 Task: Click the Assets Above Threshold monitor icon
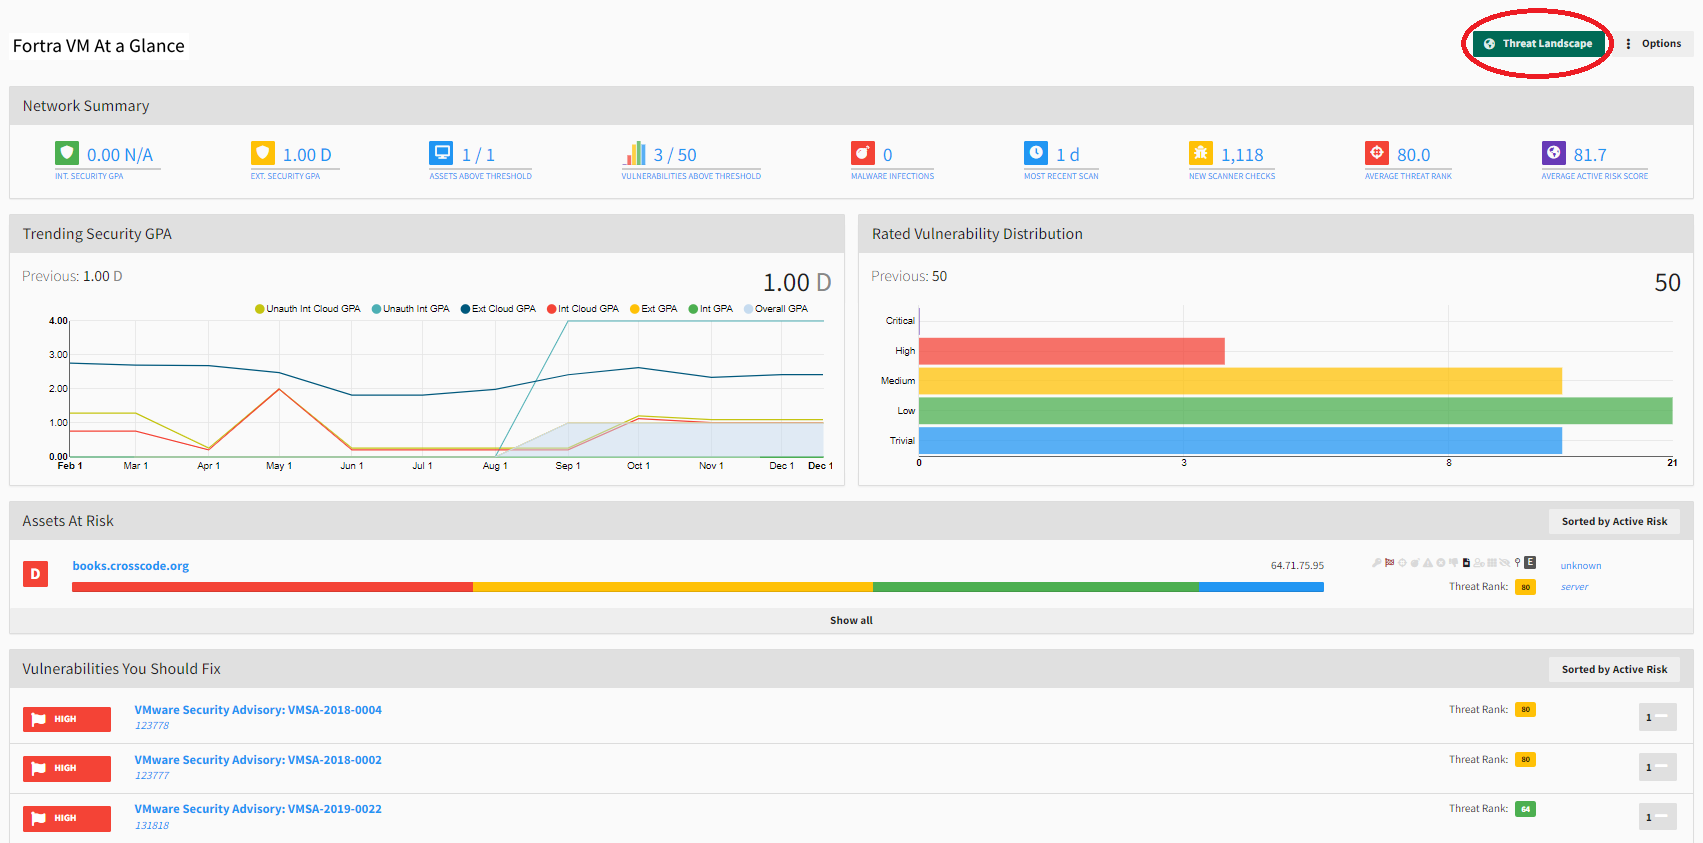pyautogui.click(x=441, y=153)
